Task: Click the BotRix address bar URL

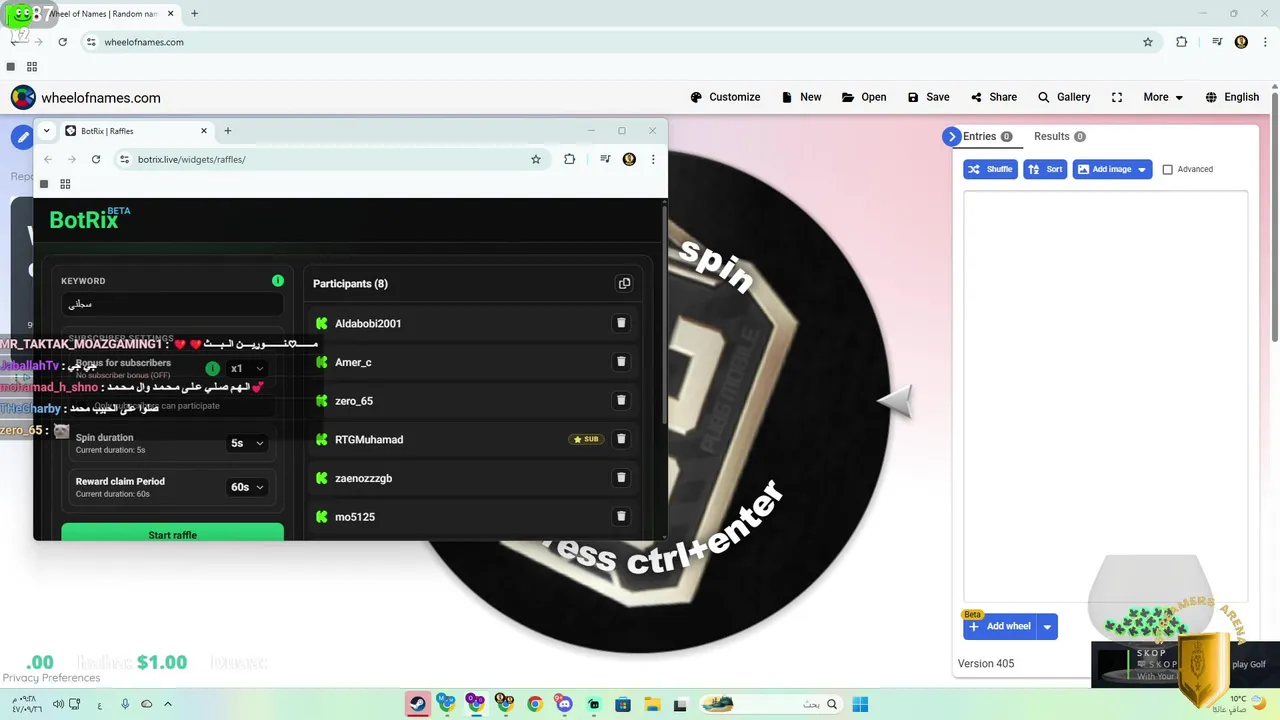Action: [192, 159]
